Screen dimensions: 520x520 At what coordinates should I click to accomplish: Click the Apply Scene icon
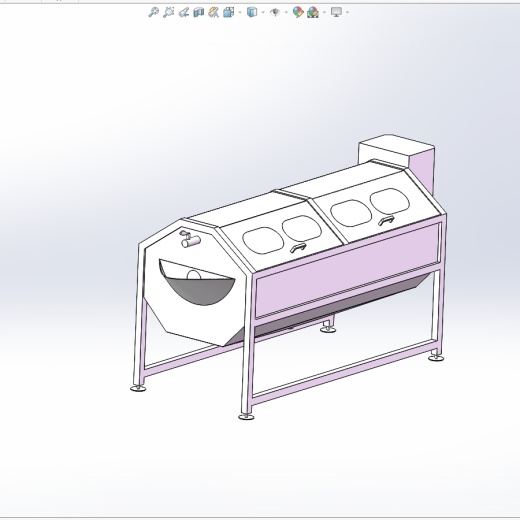point(313,12)
